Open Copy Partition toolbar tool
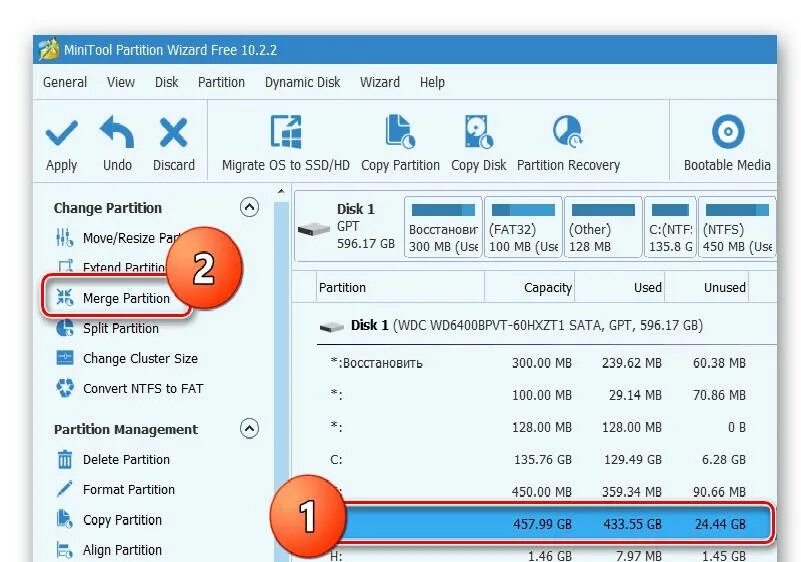 [400, 144]
